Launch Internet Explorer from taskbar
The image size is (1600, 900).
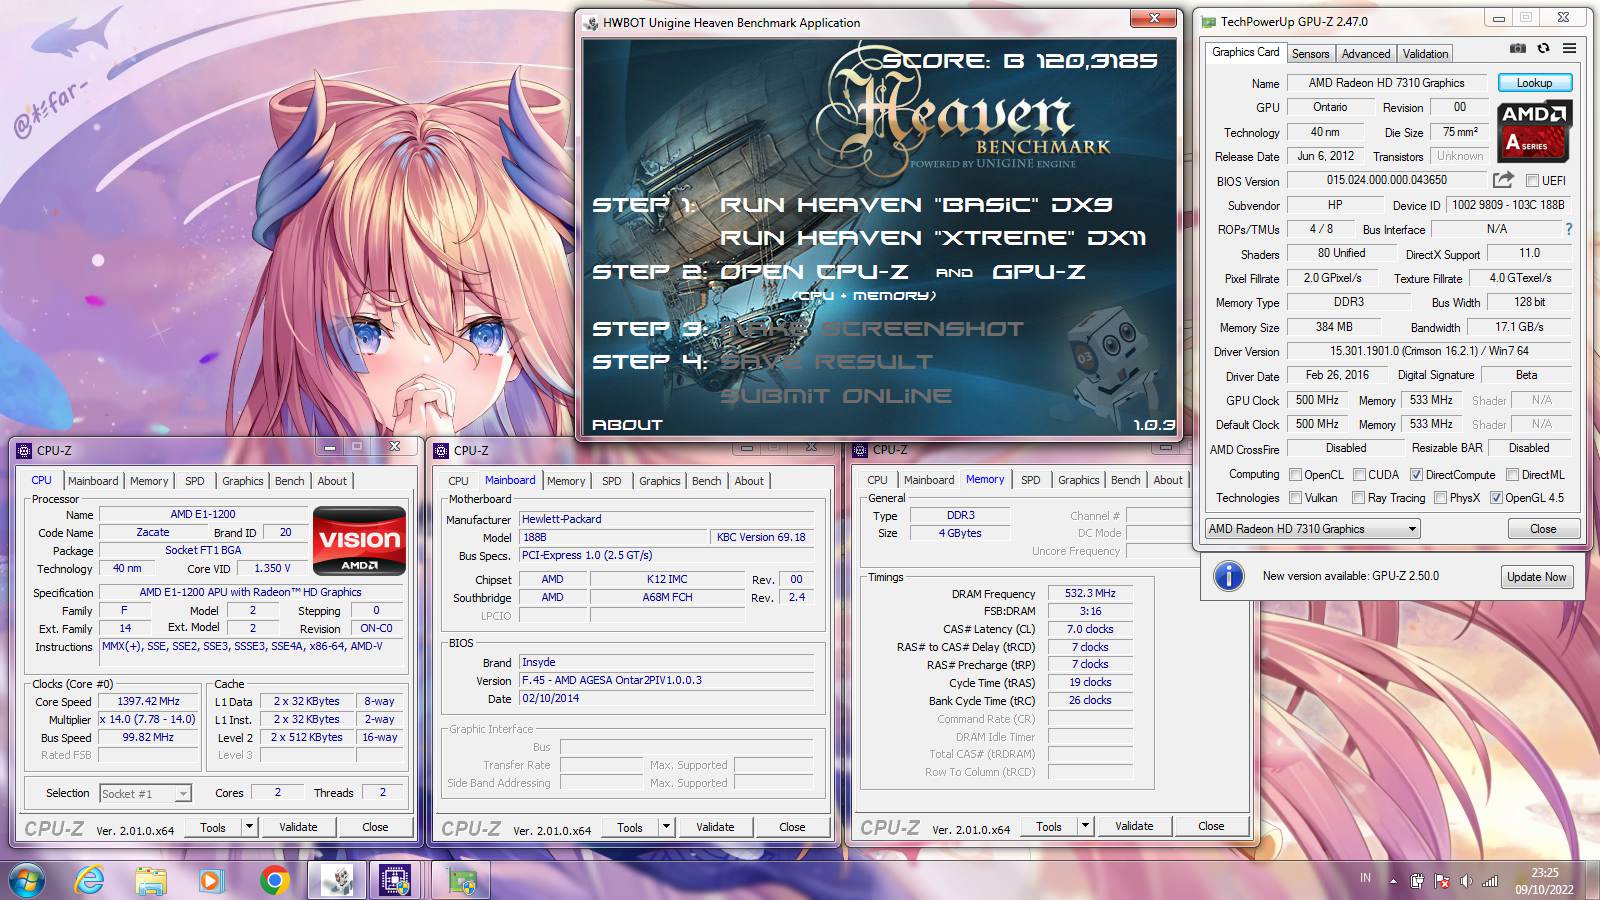(x=90, y=880)
